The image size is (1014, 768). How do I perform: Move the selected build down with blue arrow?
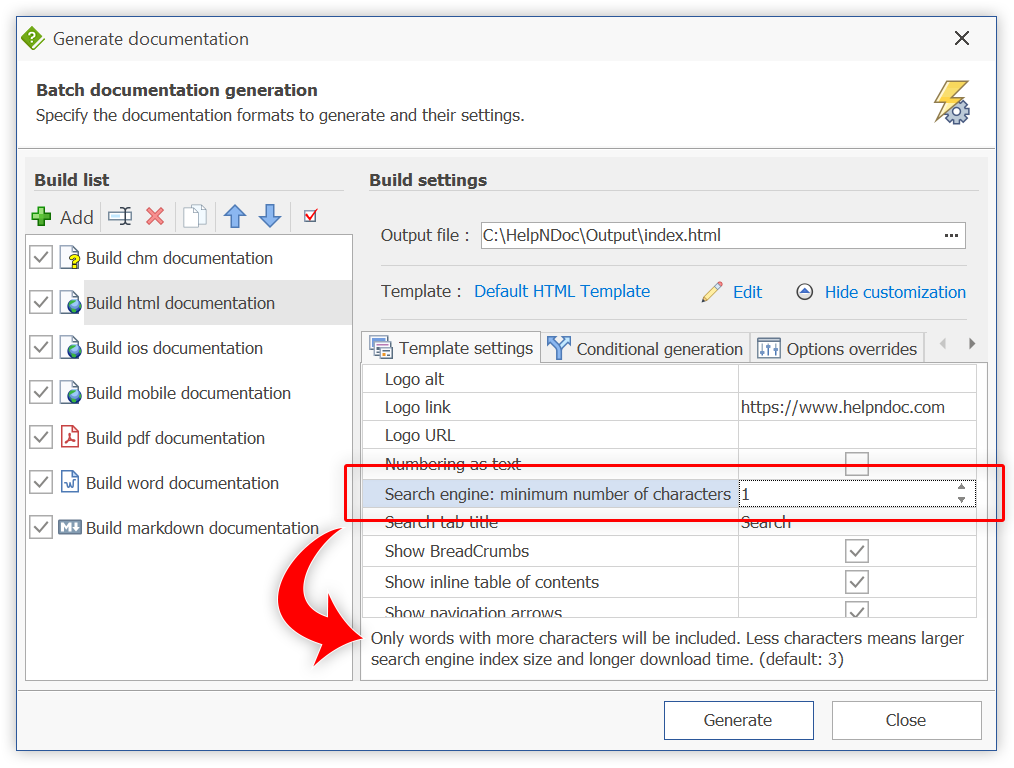click(268, 216)
